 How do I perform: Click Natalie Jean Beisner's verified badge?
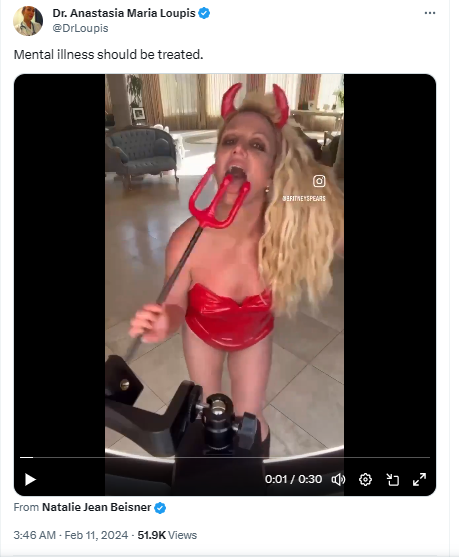[160, 508]
